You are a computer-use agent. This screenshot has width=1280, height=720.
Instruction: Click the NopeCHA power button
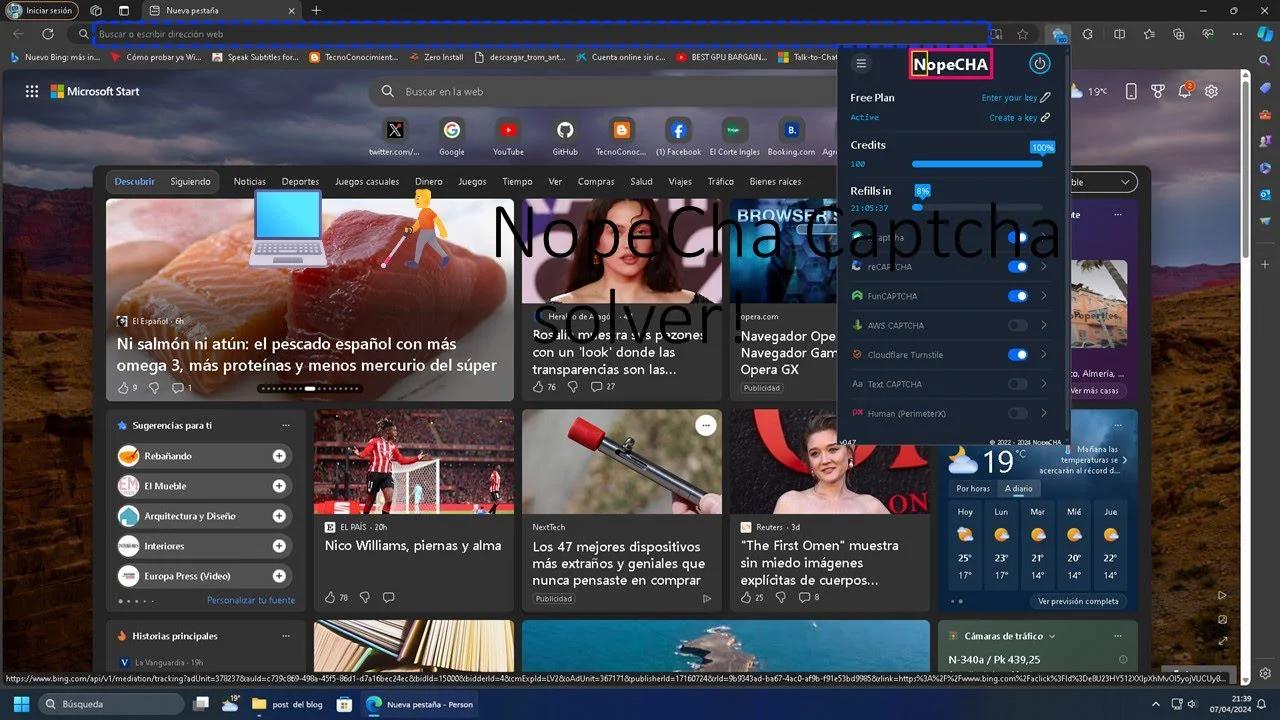(x=1040, y=64)
